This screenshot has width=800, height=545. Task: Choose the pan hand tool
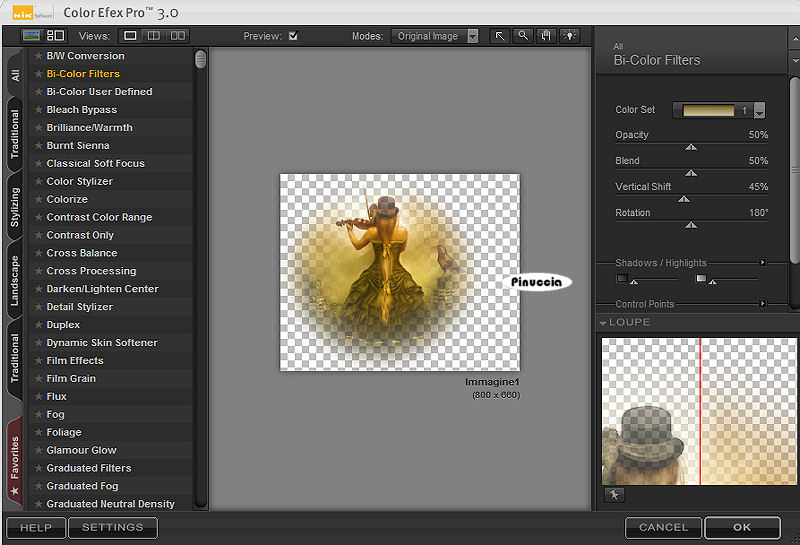point(546,36)
